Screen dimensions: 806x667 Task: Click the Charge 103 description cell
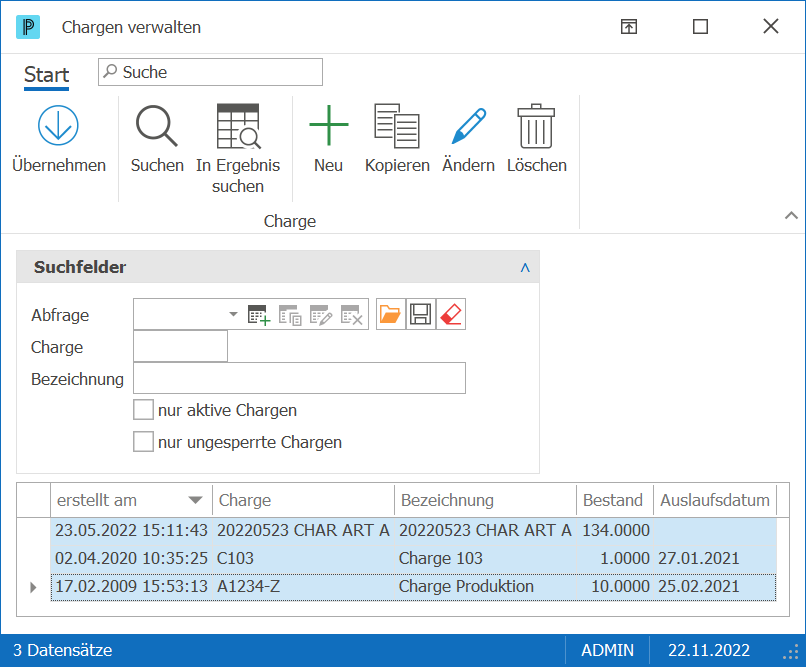[485, 559]
